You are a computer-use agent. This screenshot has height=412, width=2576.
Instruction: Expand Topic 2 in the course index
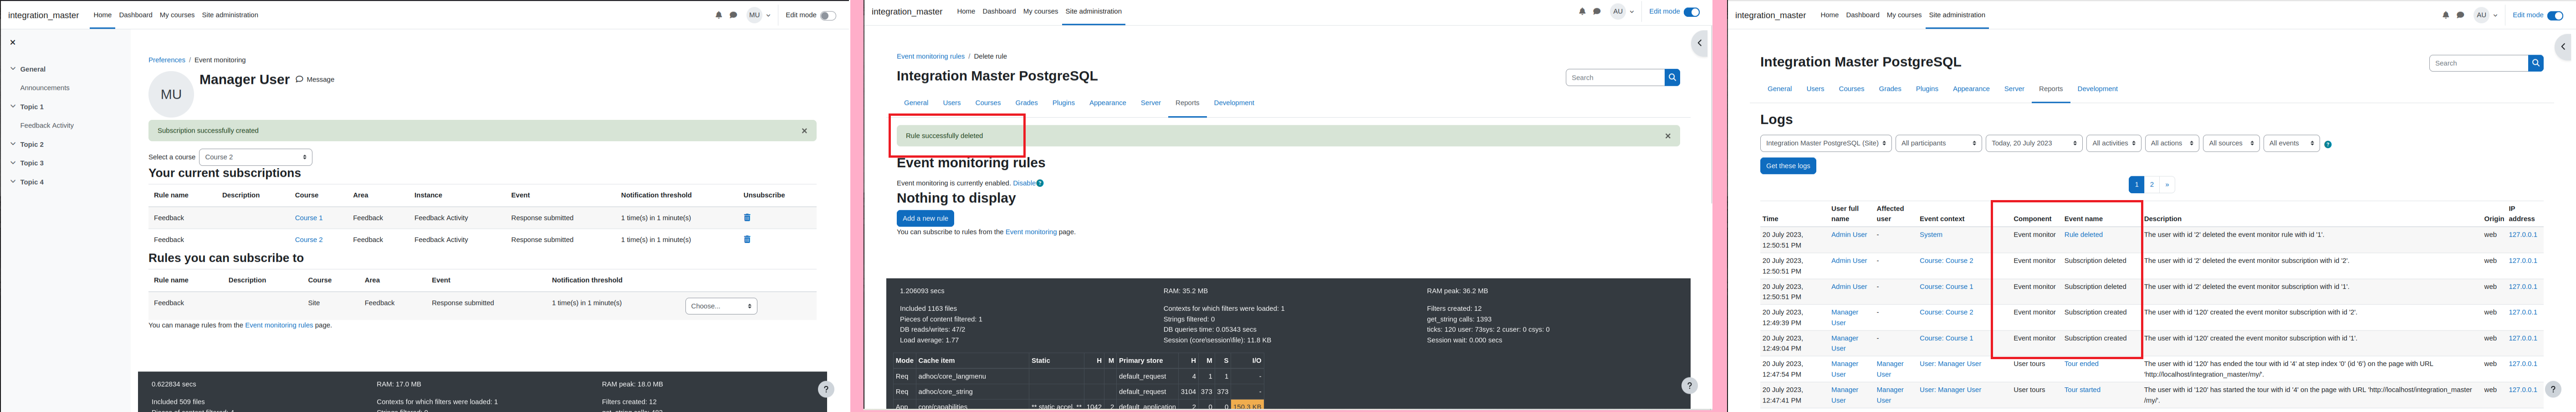(x=13, y=144)
